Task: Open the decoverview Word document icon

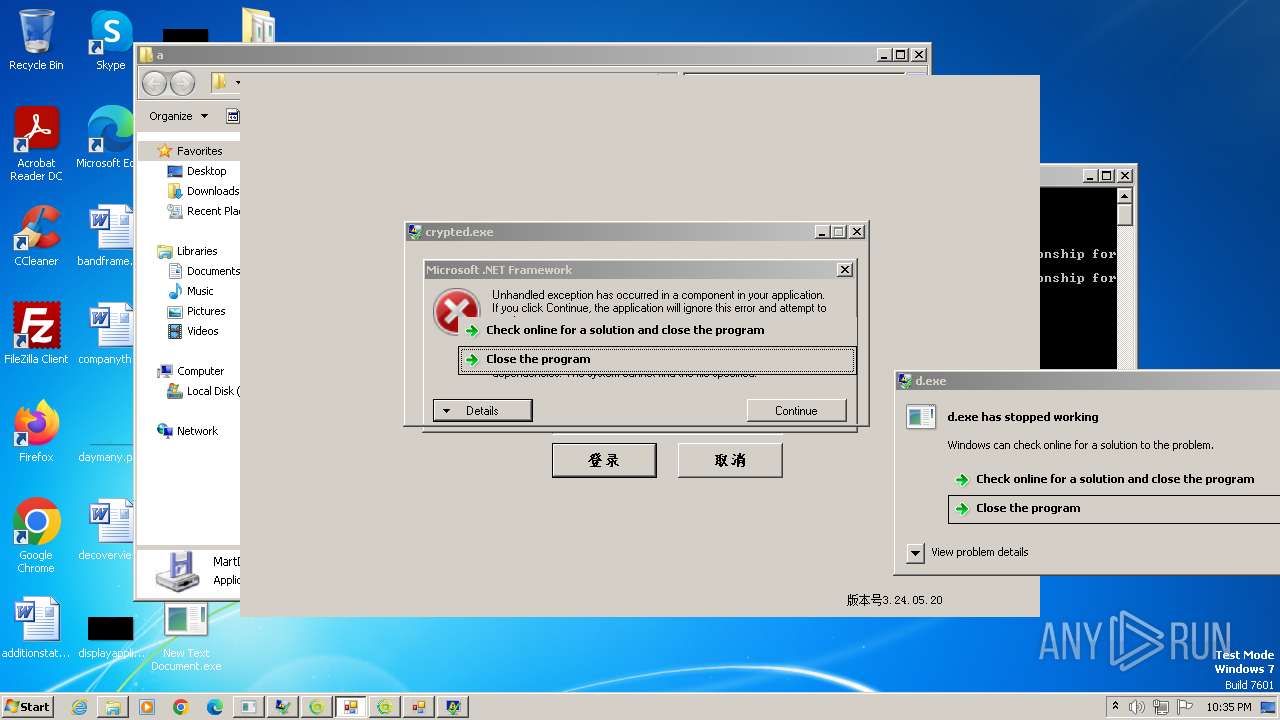Action: click(108, 529)
